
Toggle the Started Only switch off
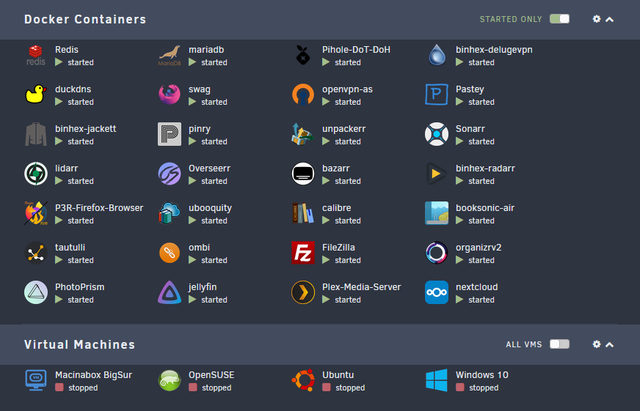pyautogui.click(x=559, y=19)
